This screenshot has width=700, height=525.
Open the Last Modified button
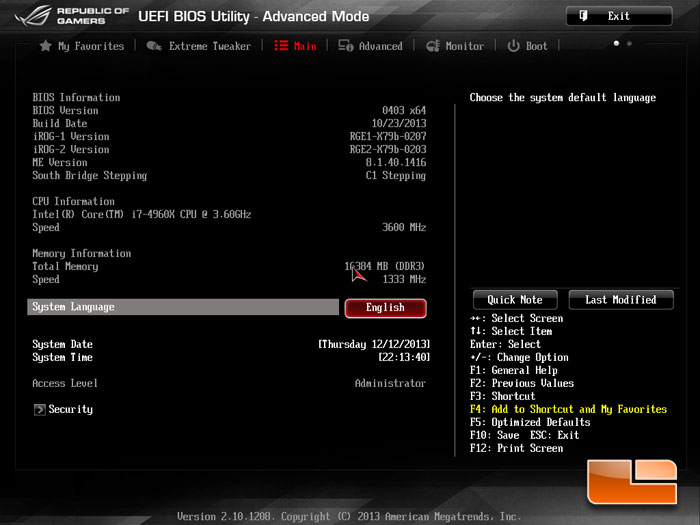coord(621,300)
